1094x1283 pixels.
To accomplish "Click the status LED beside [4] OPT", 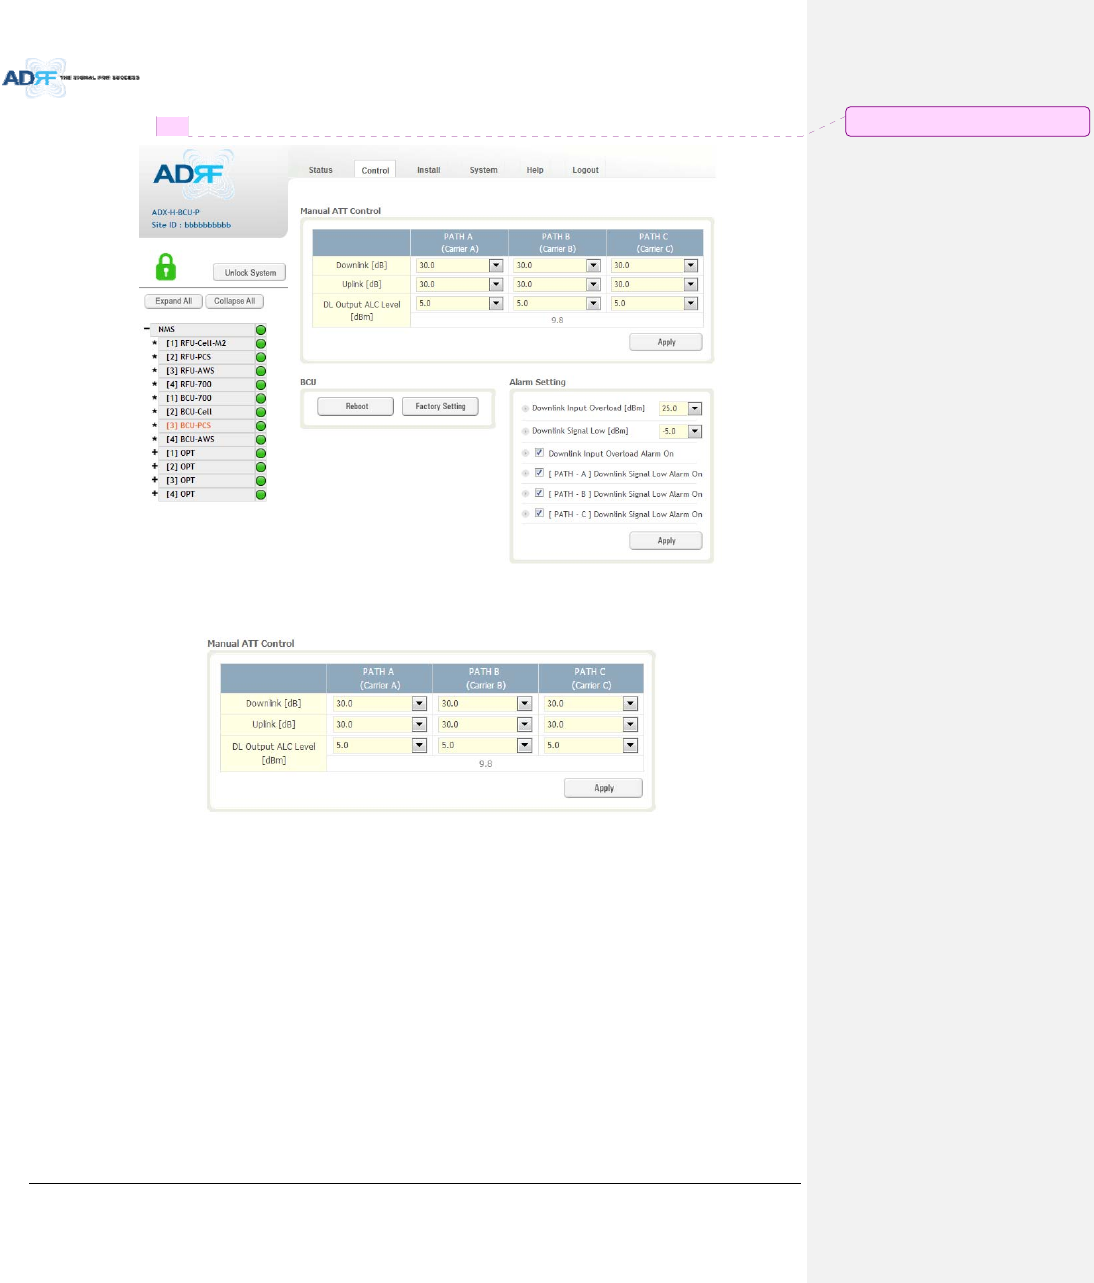I will 260,494.
